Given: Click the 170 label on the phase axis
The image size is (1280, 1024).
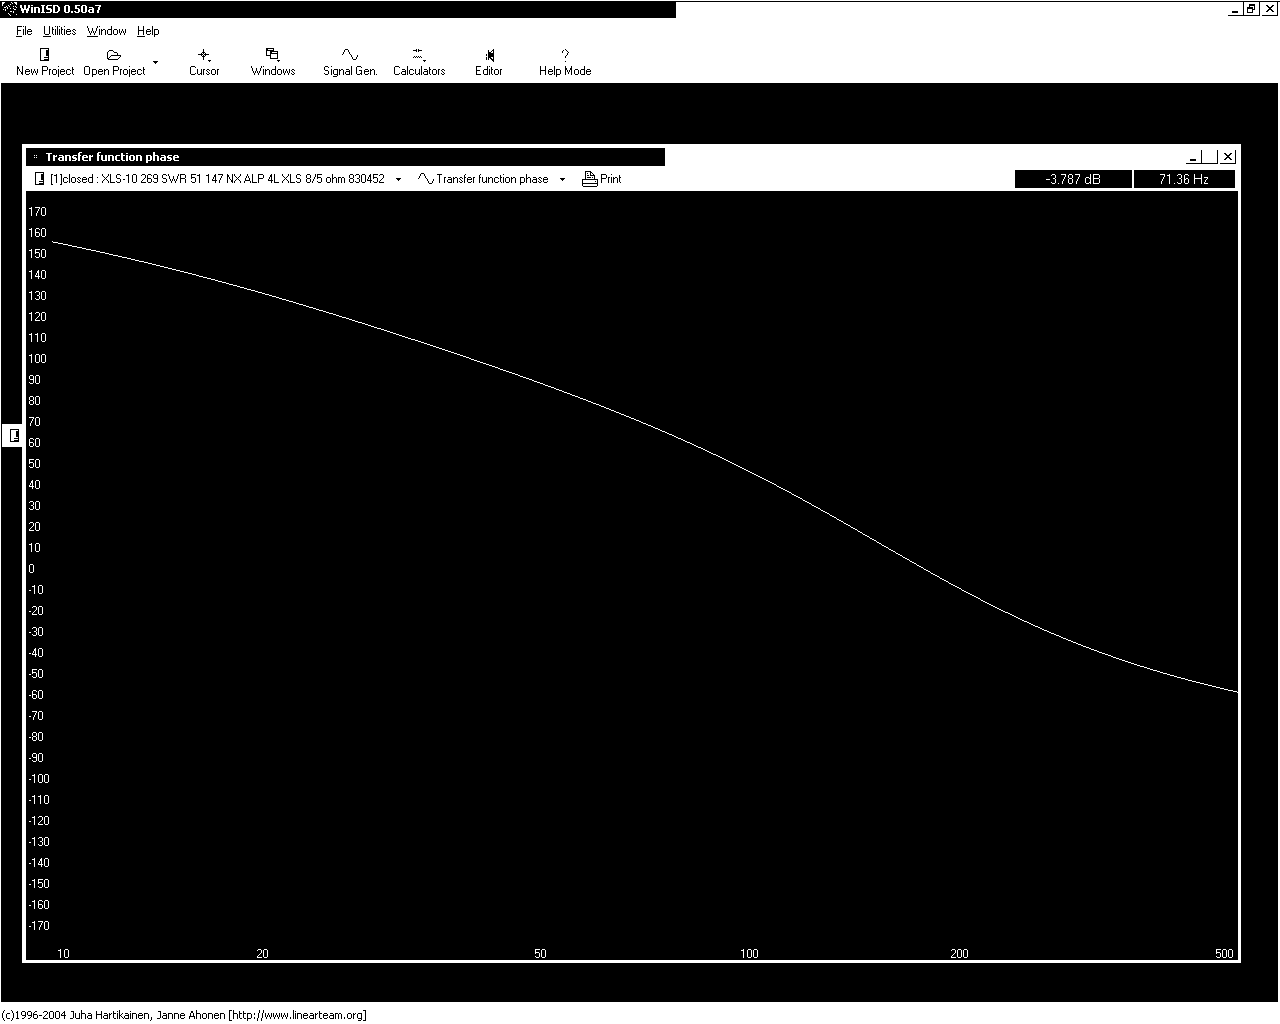Looking at the screenshot, I should pyautogui.click(x=37, y=212).
